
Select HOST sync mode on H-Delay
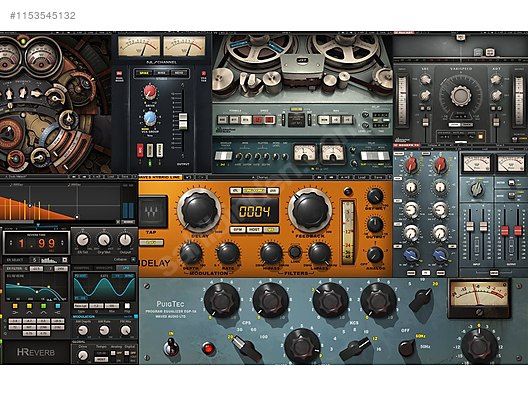point(254,230)
